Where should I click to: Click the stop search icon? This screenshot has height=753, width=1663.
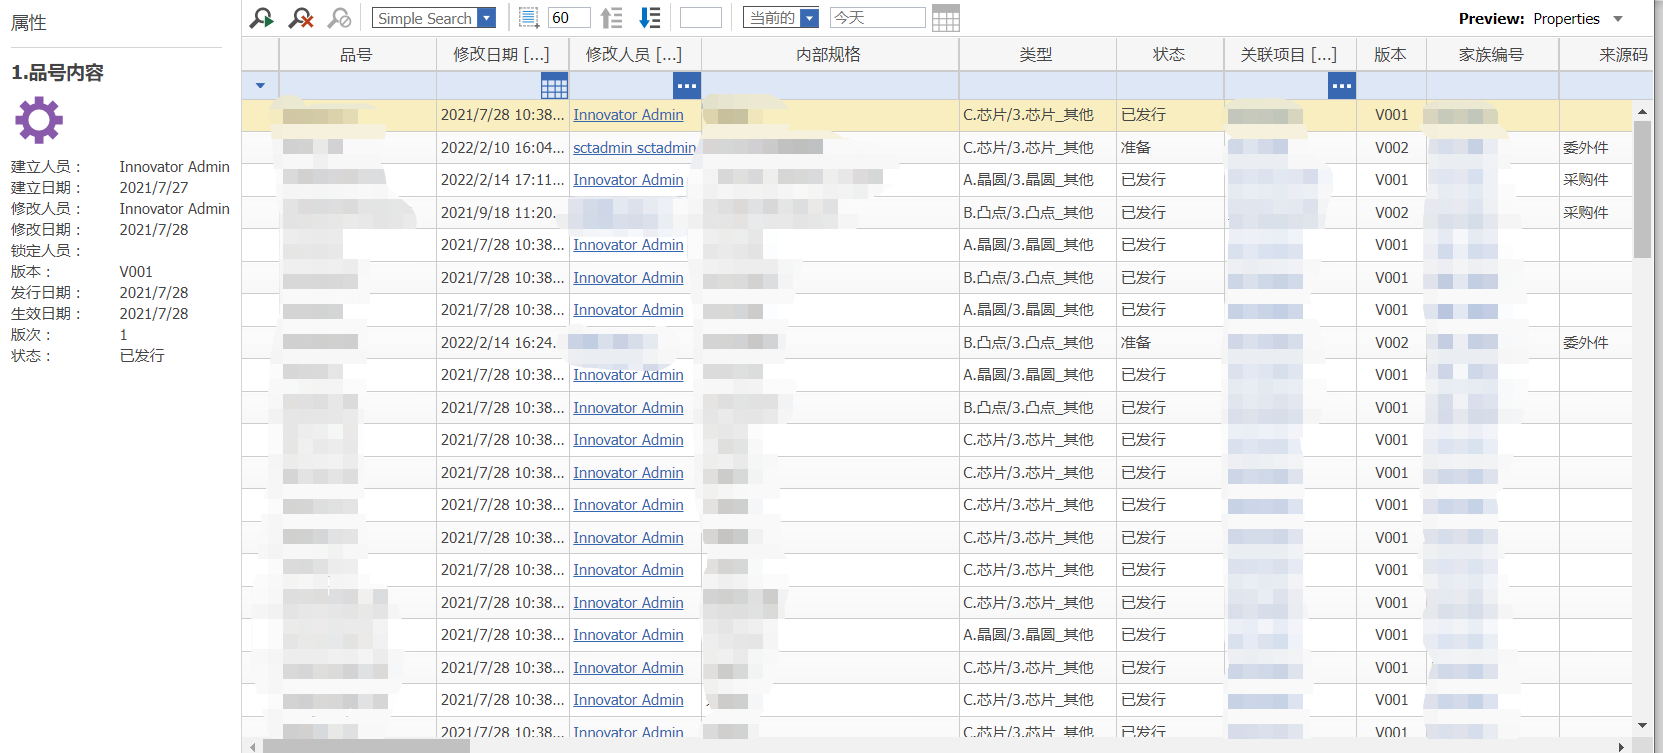pos(340,18)
